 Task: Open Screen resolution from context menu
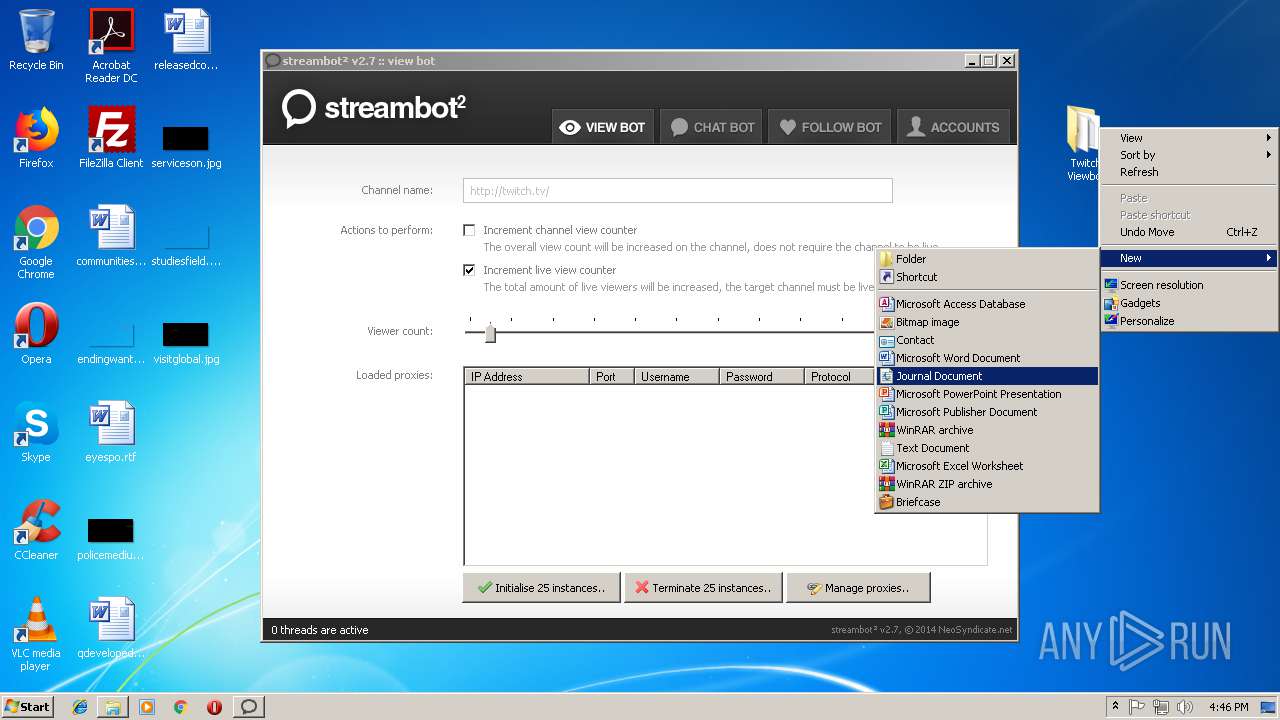tap(1189, 285)
